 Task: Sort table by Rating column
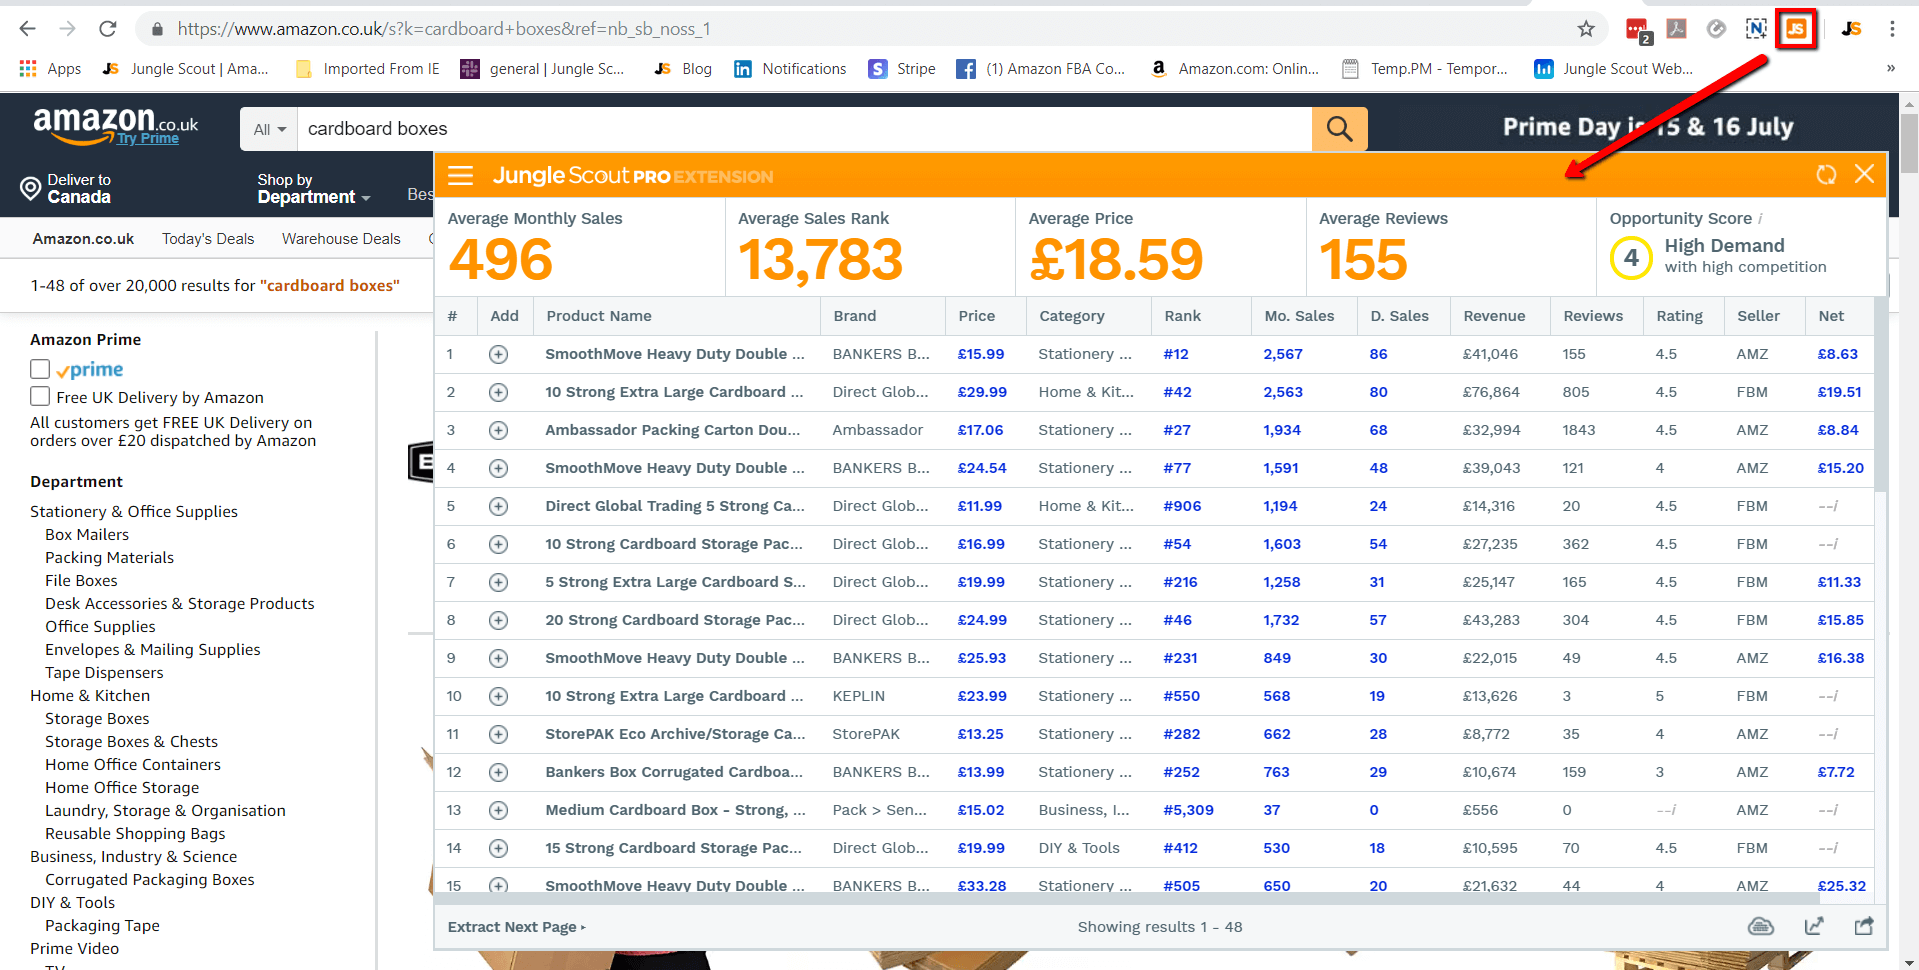1679,316
